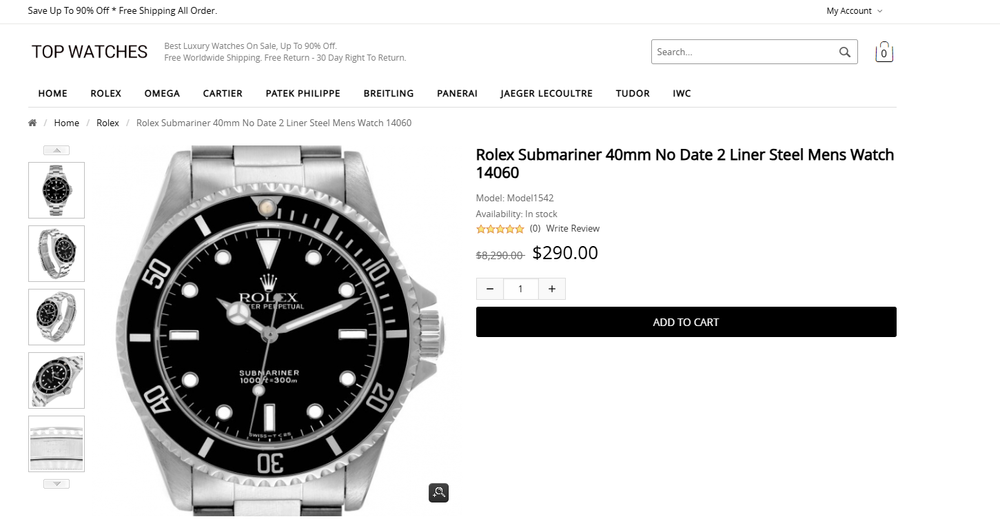Focus the search input field
This screenshot has width=1000, height=528.
click(x=745, y=52)
